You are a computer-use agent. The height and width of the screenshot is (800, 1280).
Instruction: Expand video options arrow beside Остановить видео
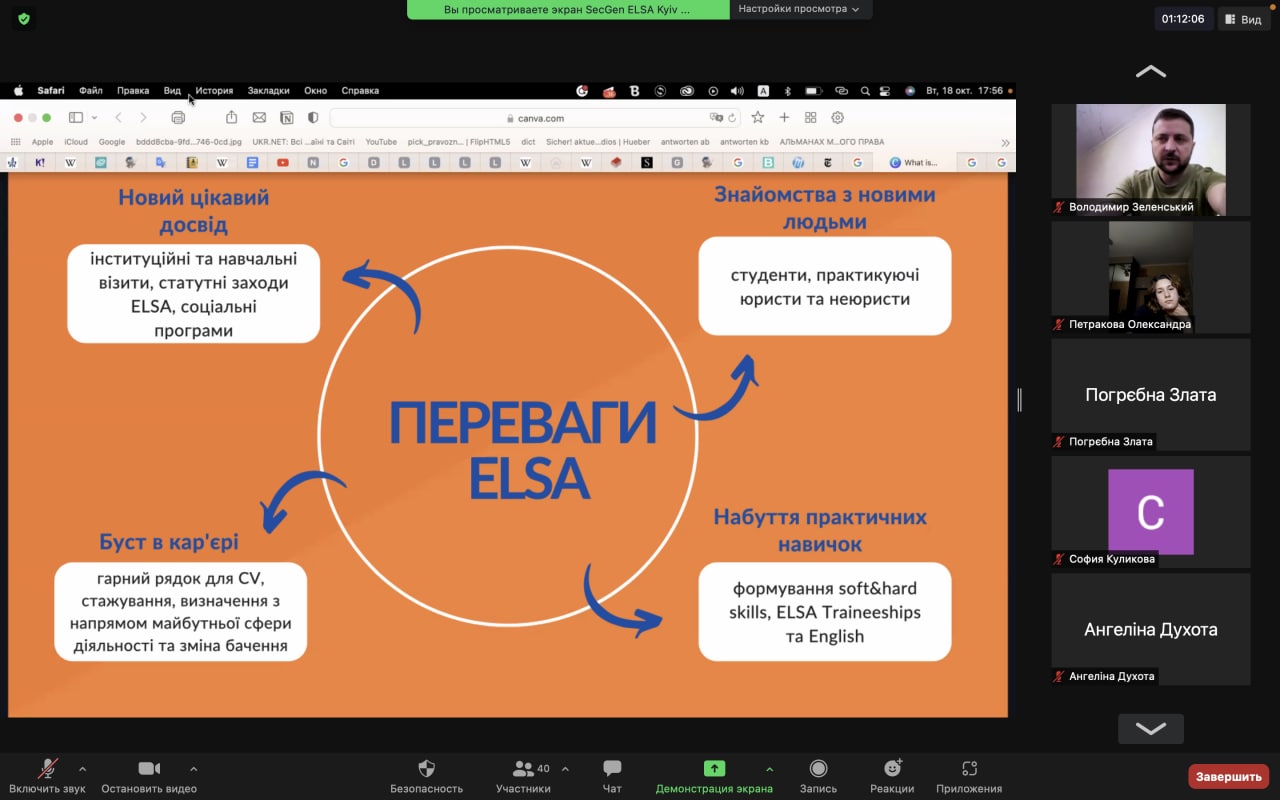tap(193, 768)
